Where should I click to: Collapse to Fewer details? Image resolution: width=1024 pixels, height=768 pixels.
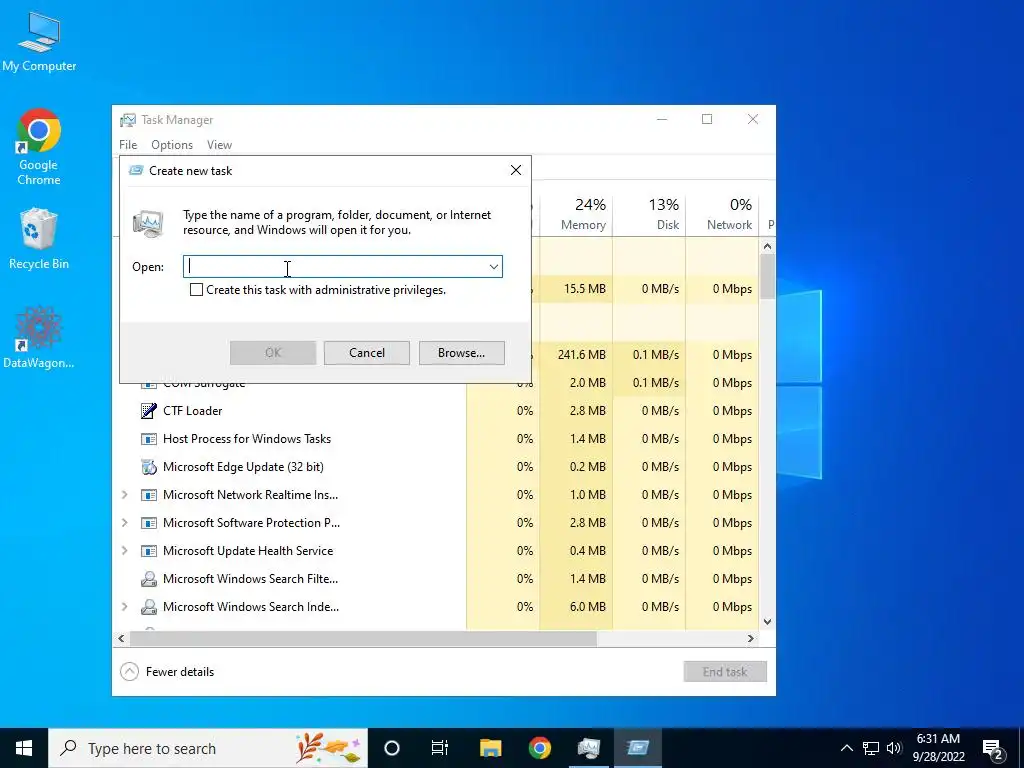point(167,672)
